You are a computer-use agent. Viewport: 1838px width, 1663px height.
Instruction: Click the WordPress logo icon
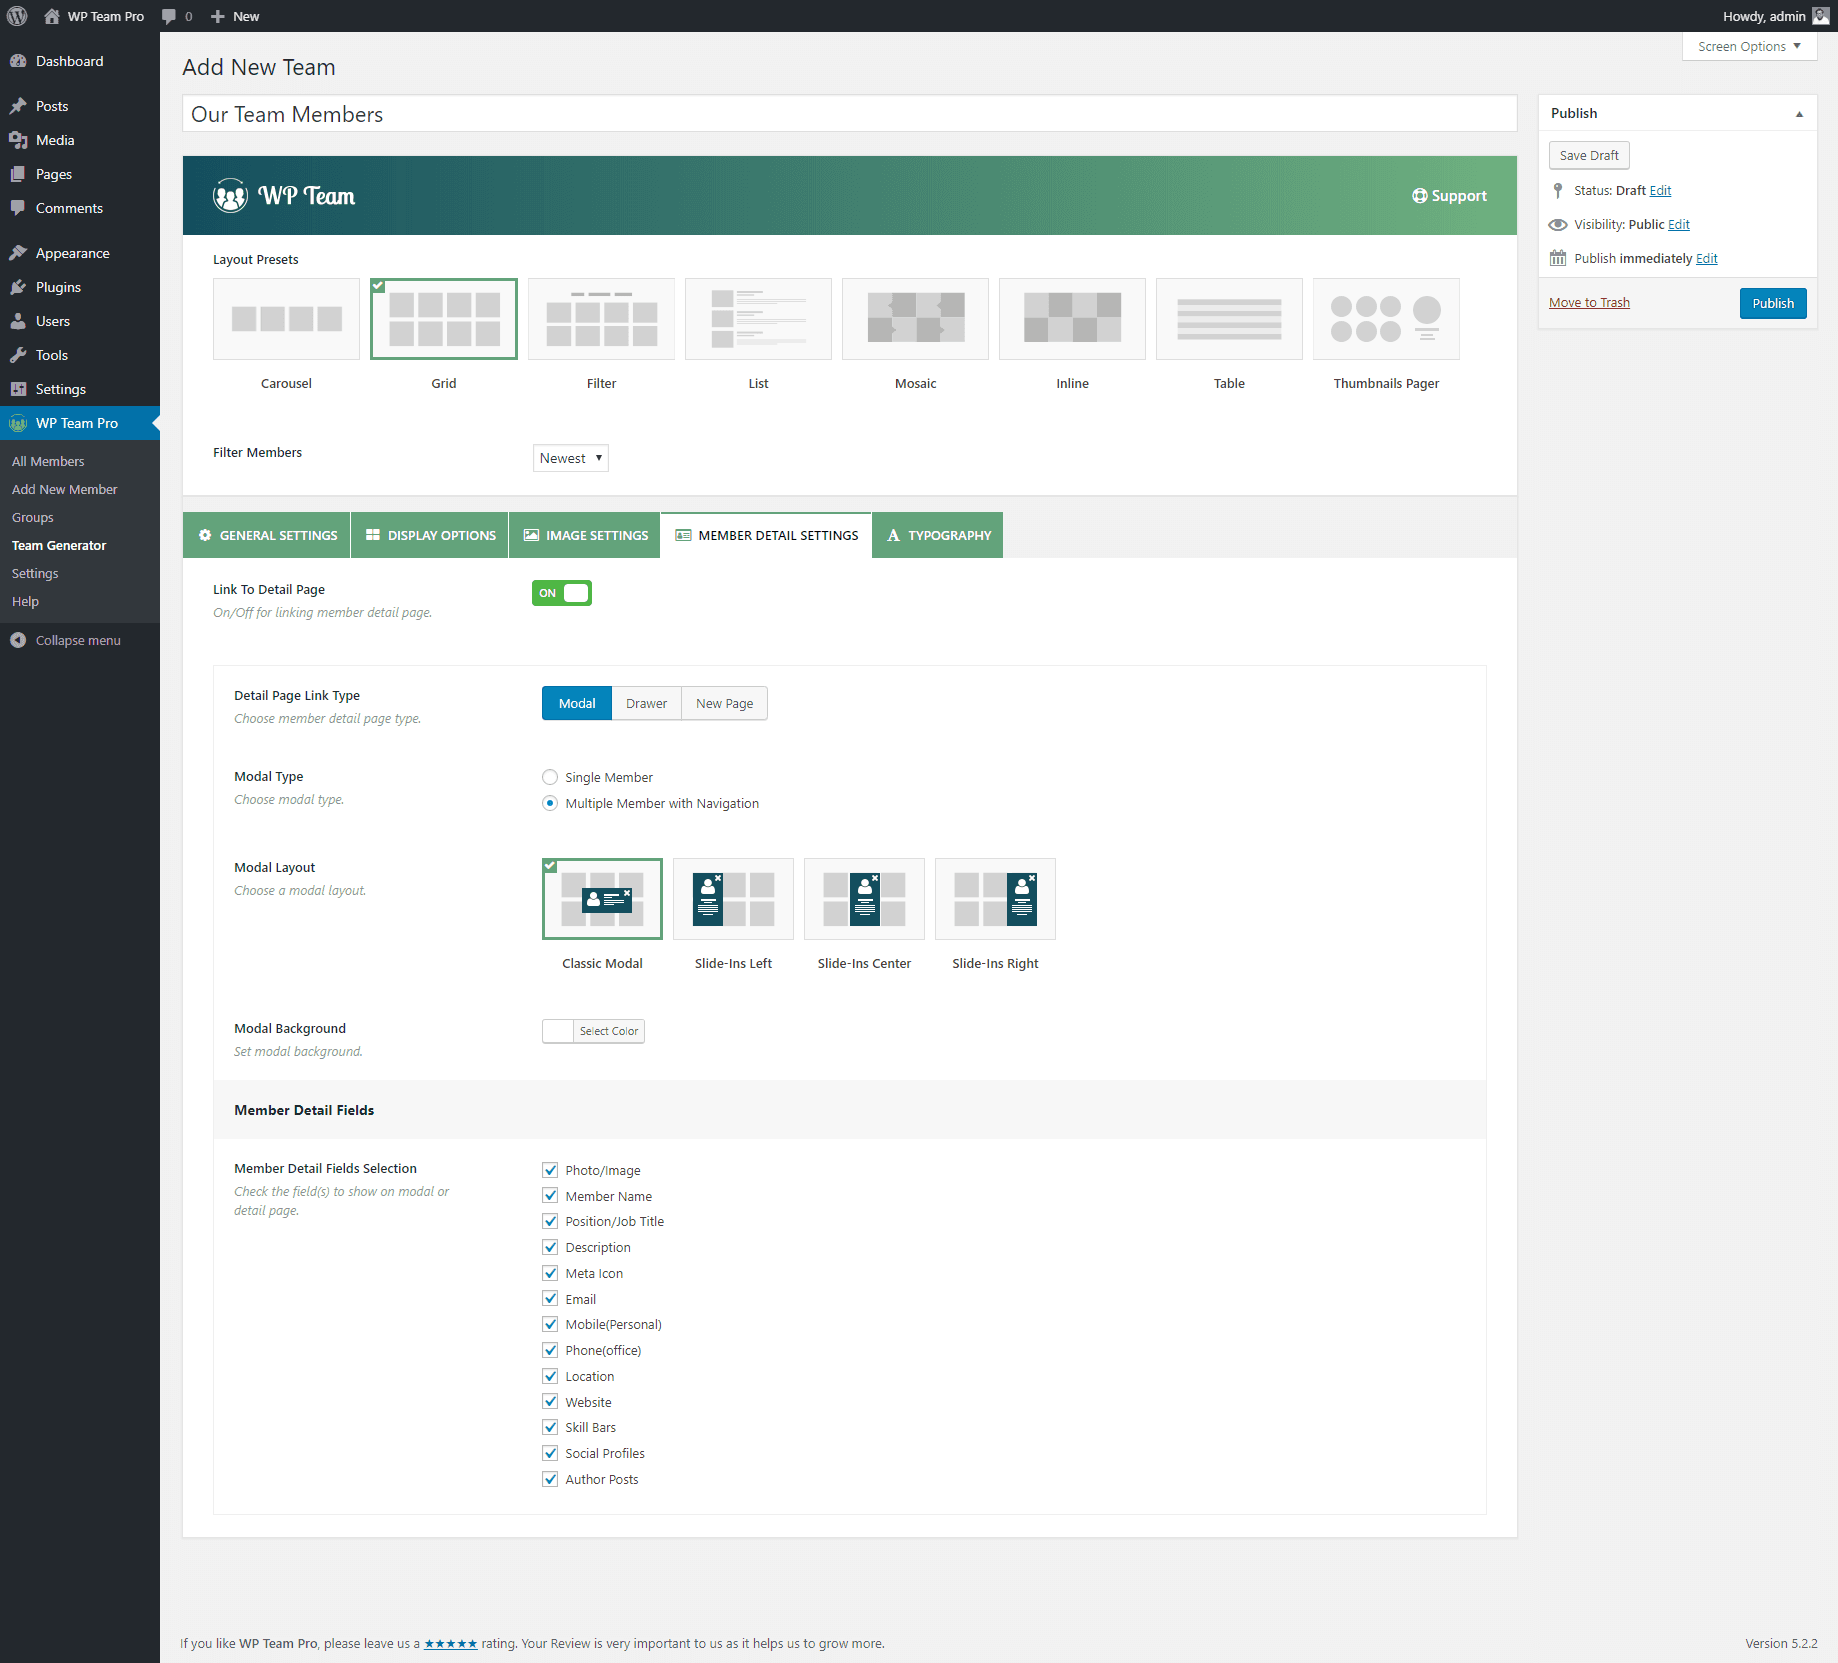point(17,16)
